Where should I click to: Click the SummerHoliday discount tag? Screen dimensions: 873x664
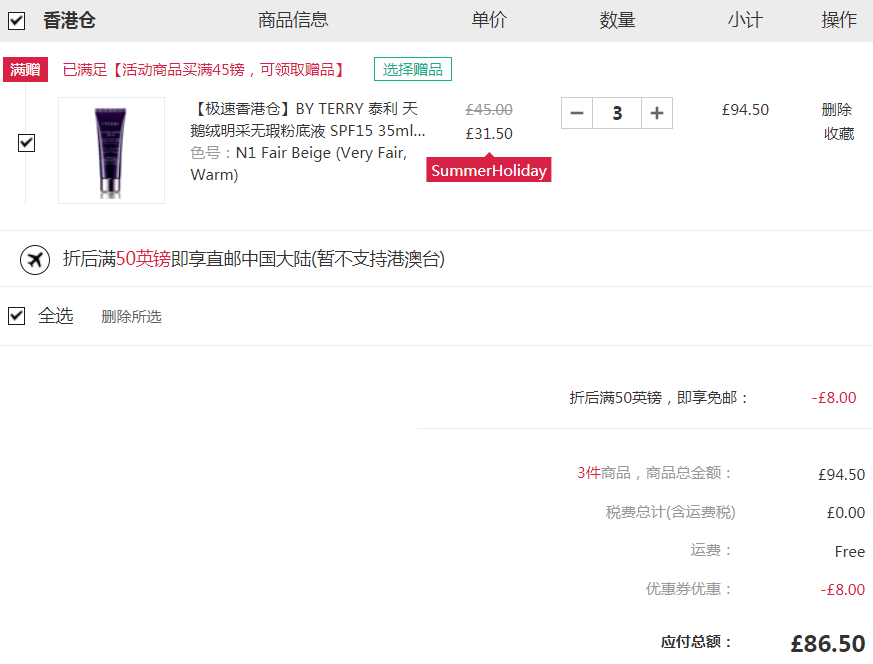point(489,170)
